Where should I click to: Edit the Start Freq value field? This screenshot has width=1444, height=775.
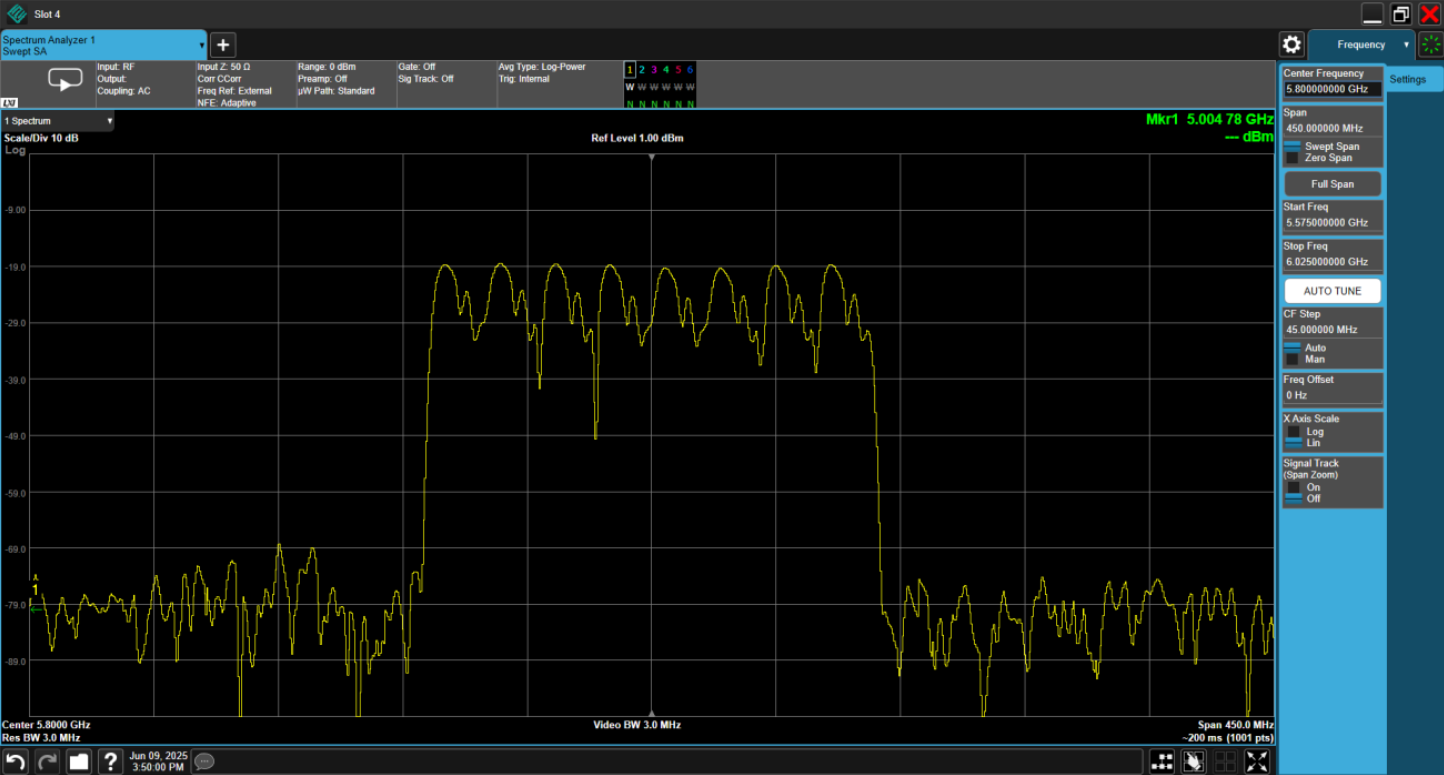click(1333, 222)
